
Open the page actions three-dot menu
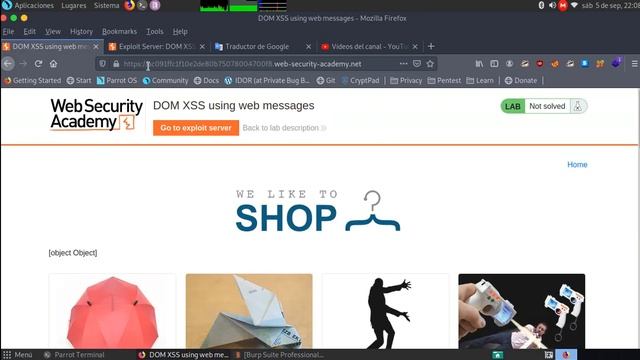tap(403, 64)
